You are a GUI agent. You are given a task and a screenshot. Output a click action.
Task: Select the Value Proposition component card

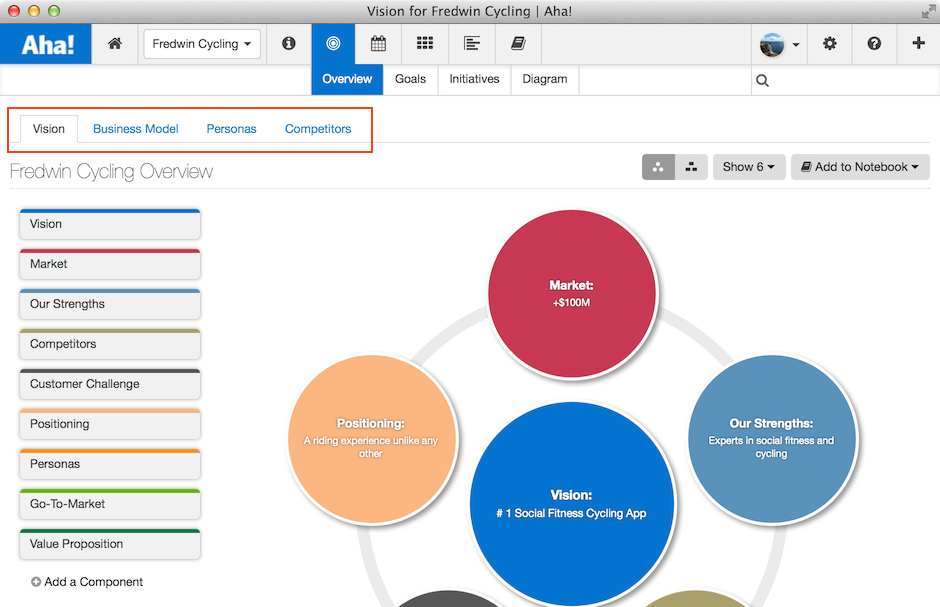point(110,544)
